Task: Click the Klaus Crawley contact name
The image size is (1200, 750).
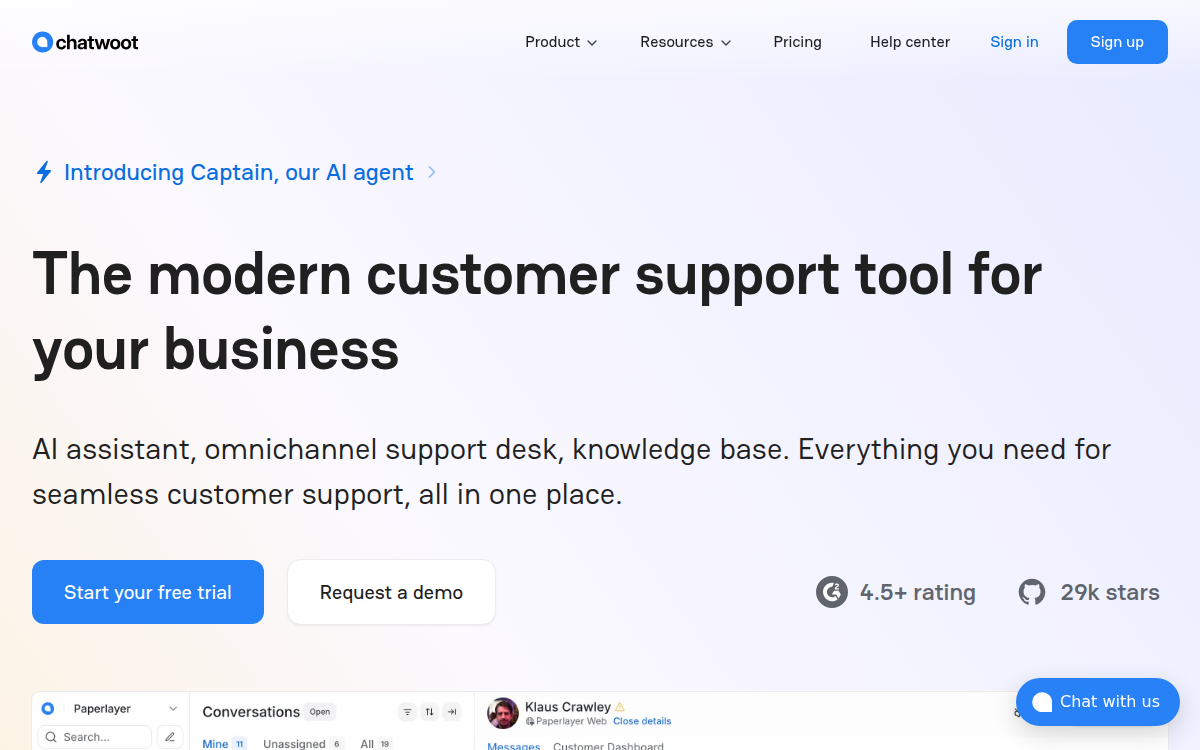Action: (568, 707)
